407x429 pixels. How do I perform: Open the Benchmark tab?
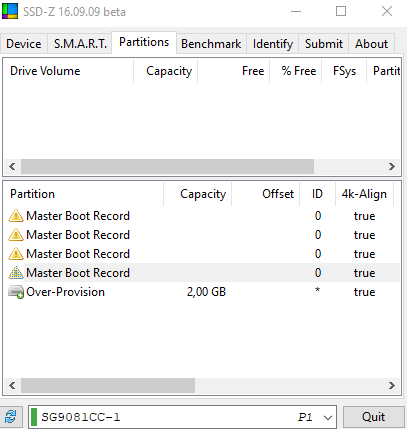[211, 44]
